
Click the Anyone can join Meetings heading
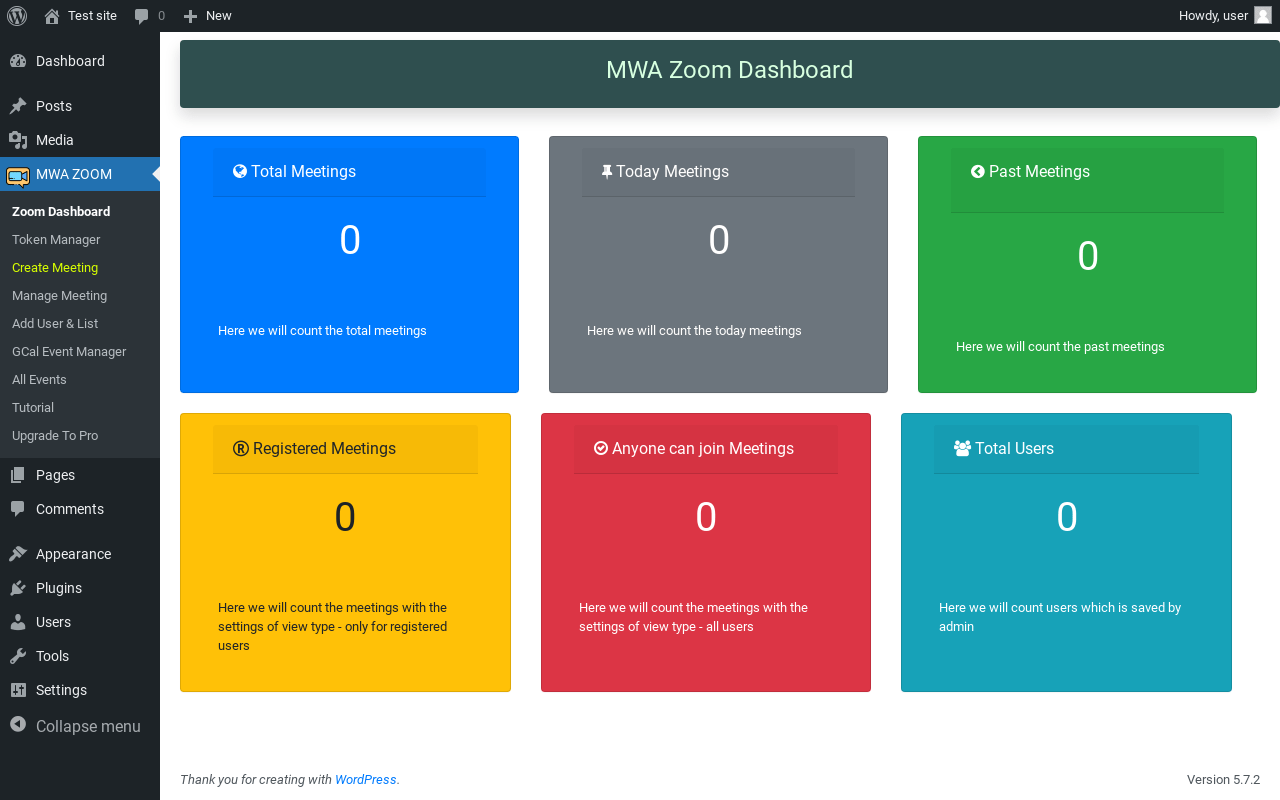(703, 449)
